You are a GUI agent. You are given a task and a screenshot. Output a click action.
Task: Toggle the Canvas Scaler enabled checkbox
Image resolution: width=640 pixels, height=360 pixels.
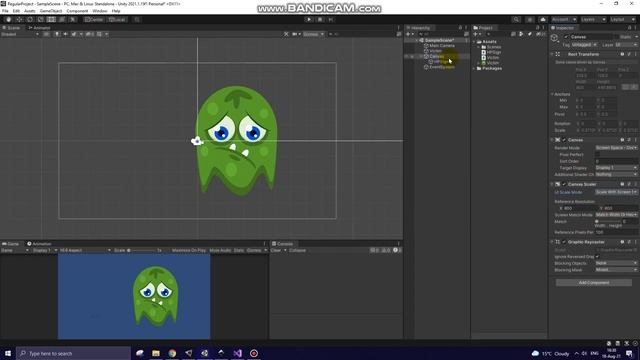(565, 184)
